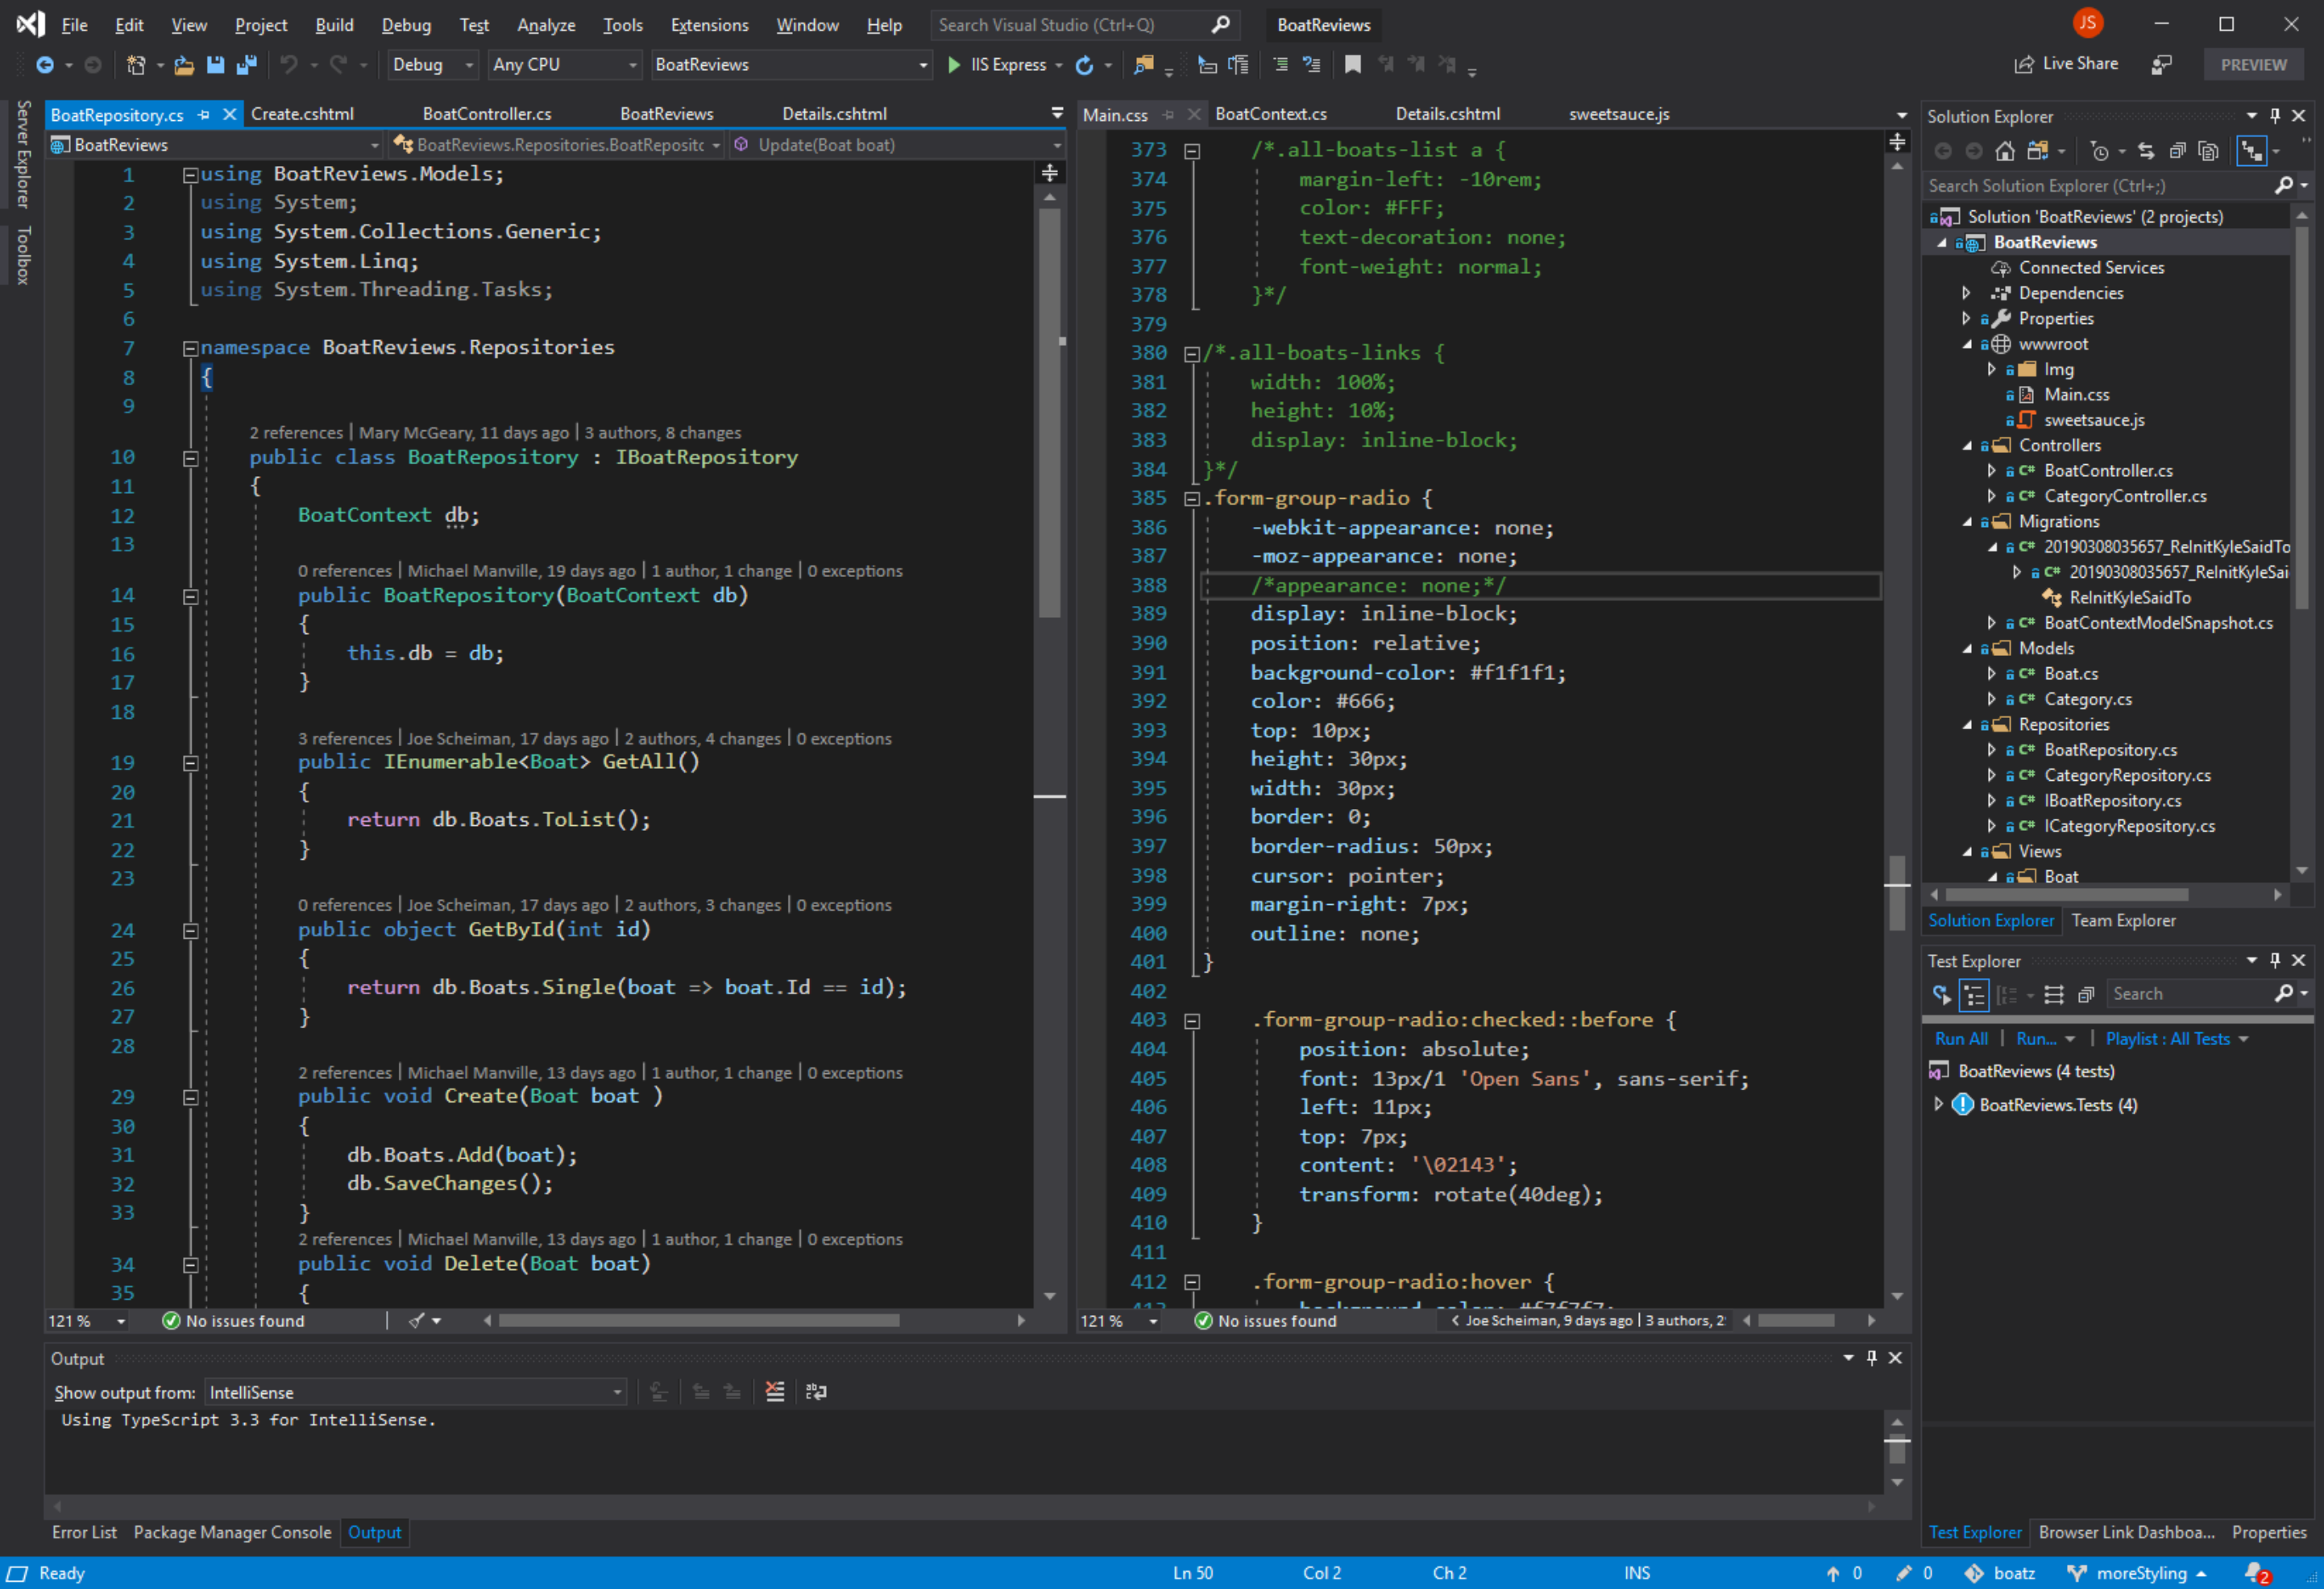Collapse All in Solution Explorer toolbar

pyautogui.click(x=2177, y=151)
